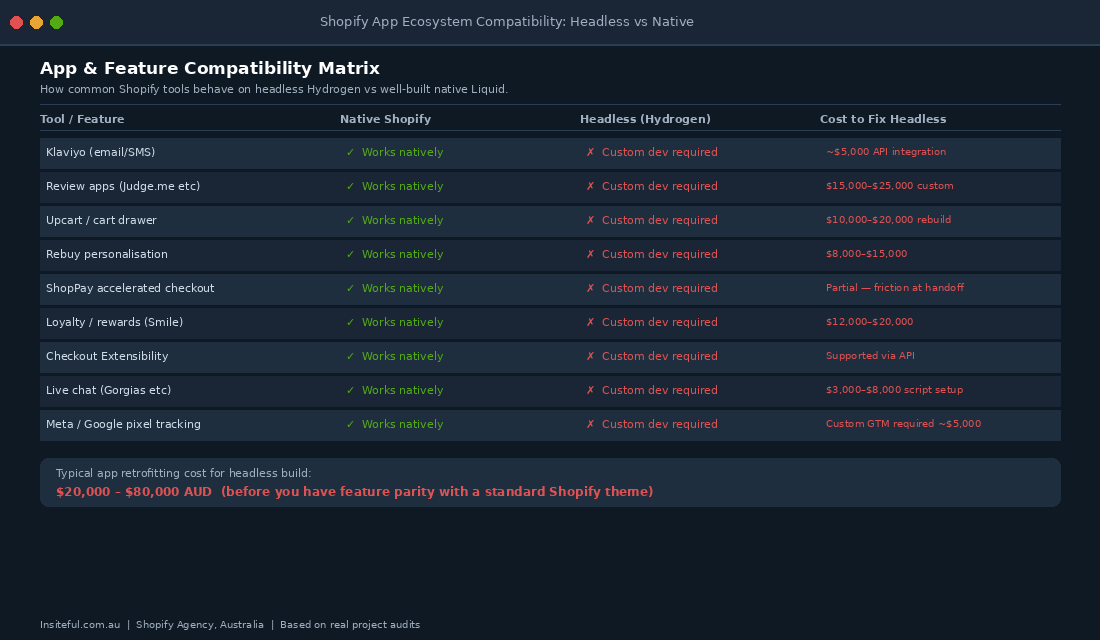Click the Headless (Hydrogen) column header

645,119
